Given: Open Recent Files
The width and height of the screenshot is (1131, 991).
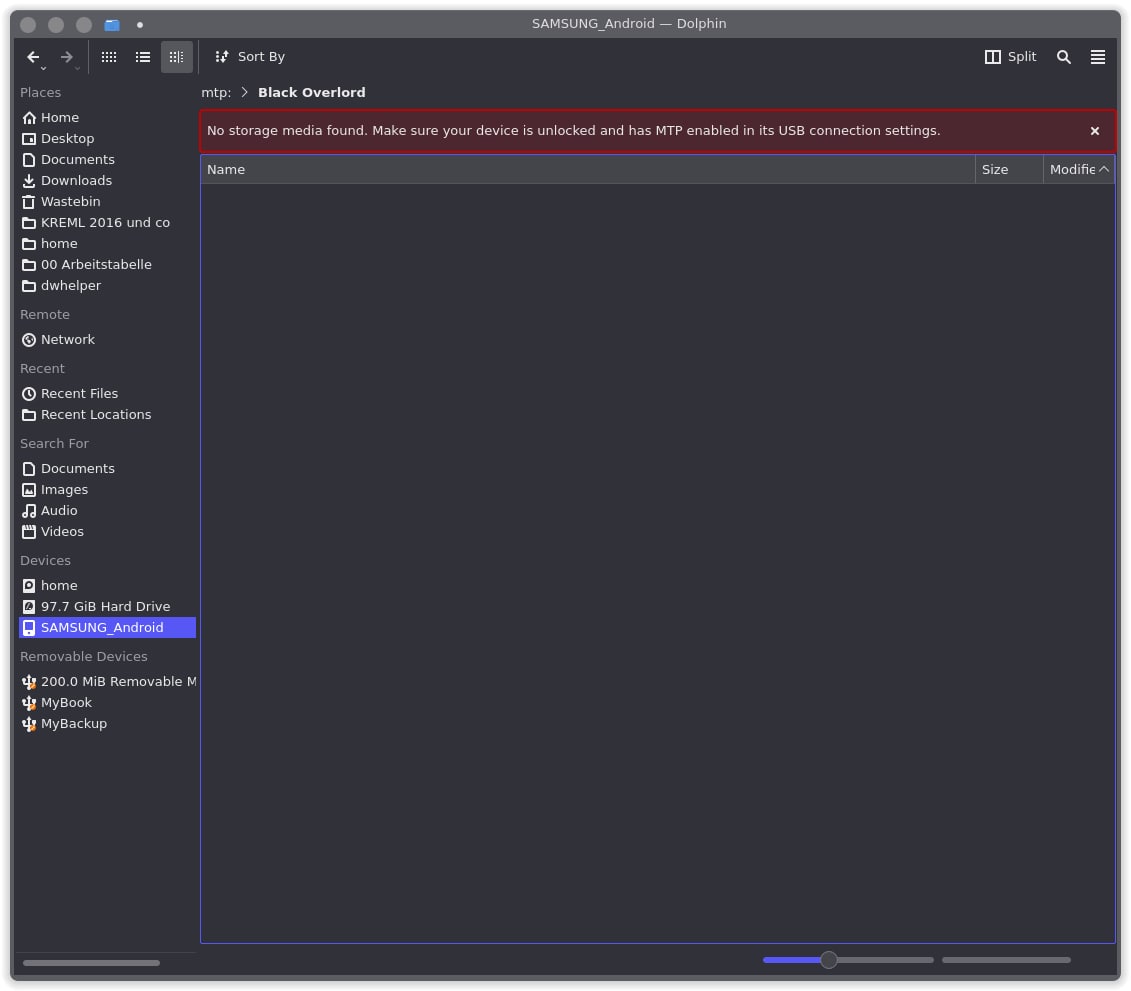Looking at the screenshot, I should [107, 394].
